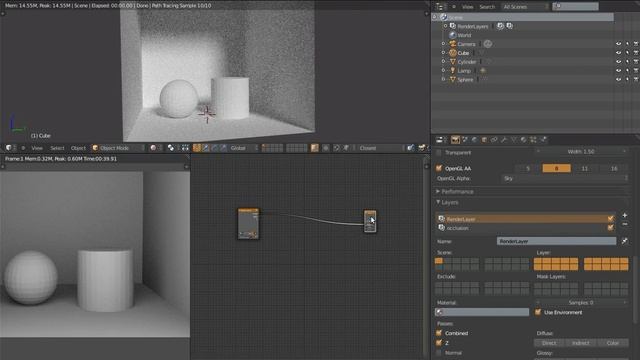Click the pin icon beside Name field
This screenshot has width=640, height=360.
(x=624, y=241)
